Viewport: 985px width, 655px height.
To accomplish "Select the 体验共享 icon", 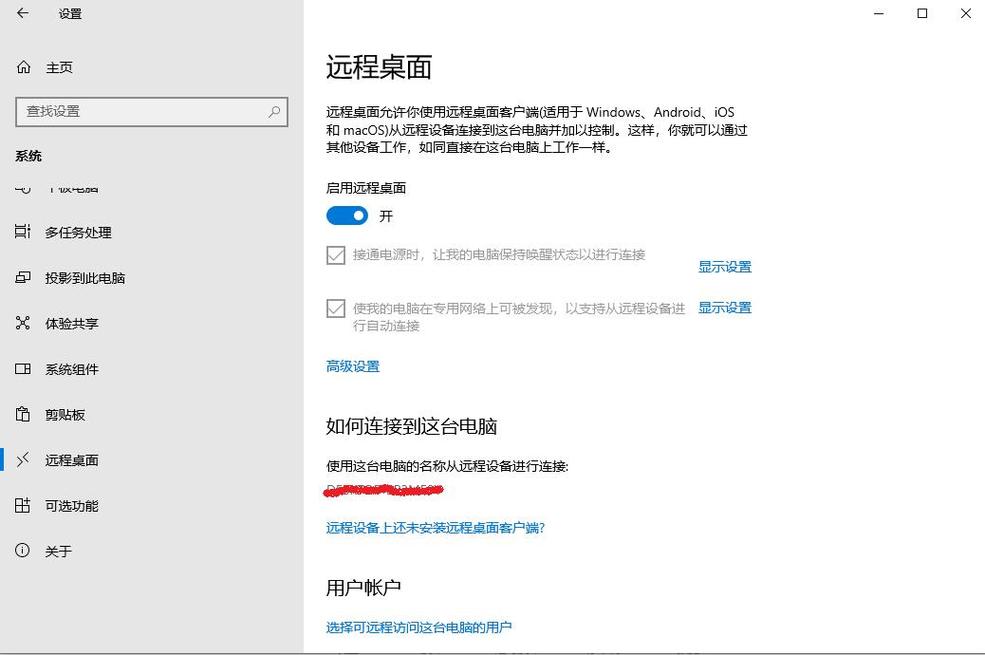I will click(x=23, y=323).
